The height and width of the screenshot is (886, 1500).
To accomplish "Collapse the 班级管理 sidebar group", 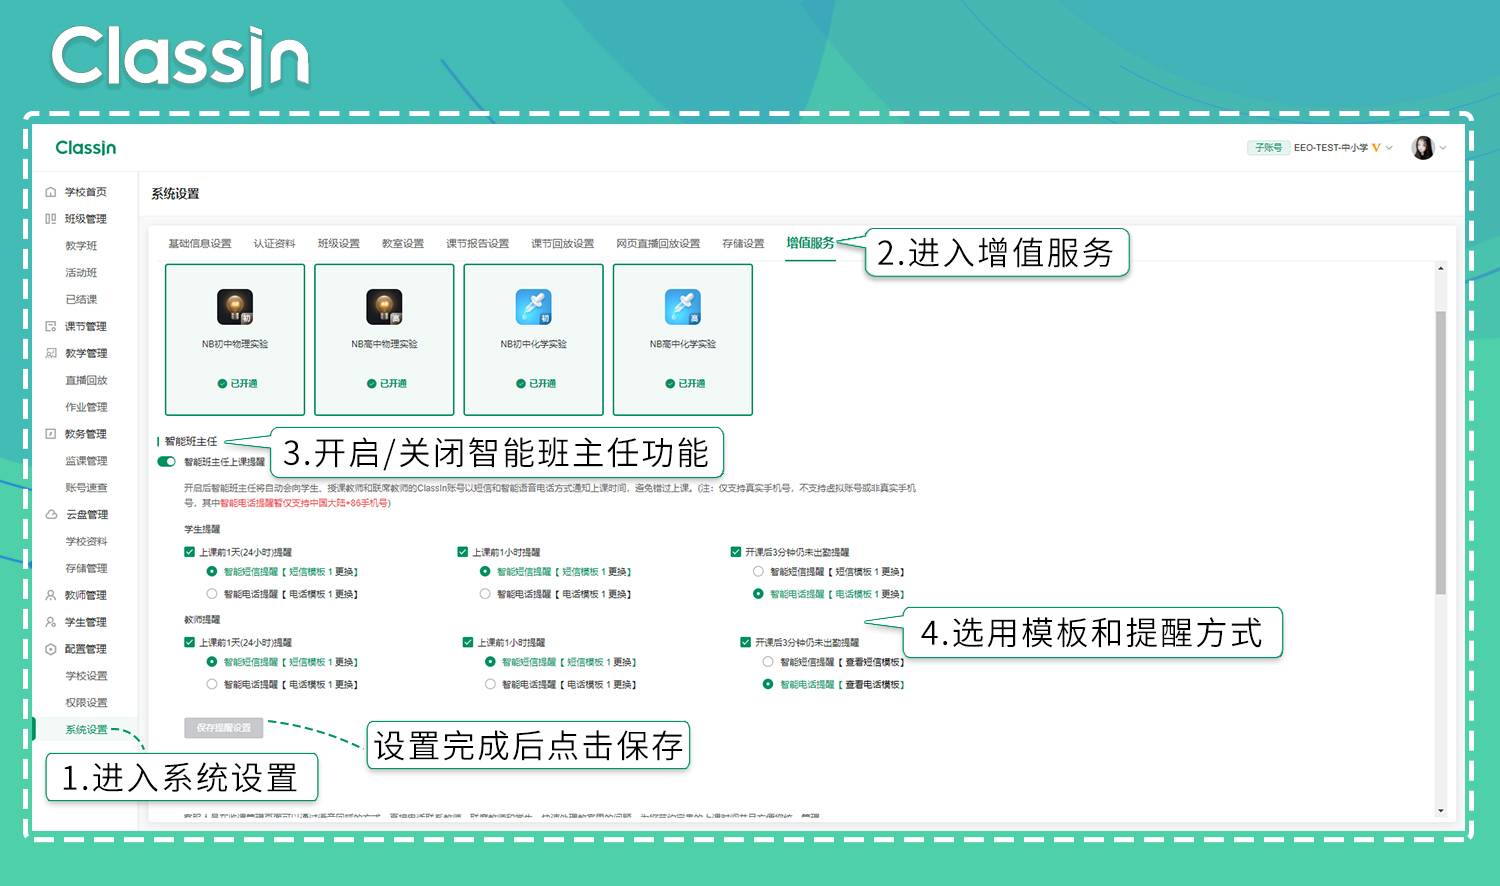I will (x=85, y=219).
